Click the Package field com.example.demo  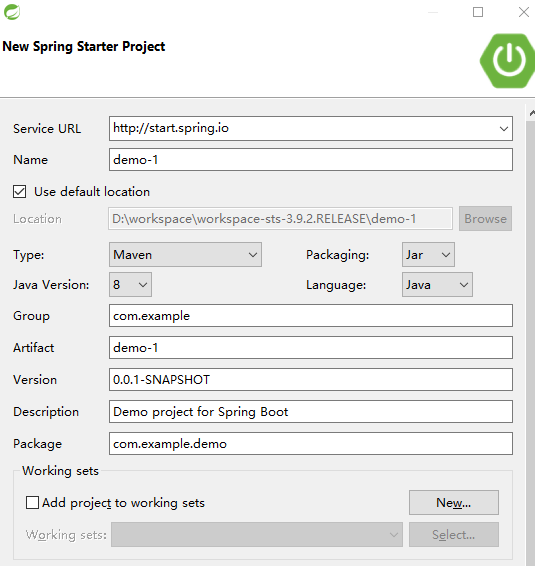[x=311, y=443]
